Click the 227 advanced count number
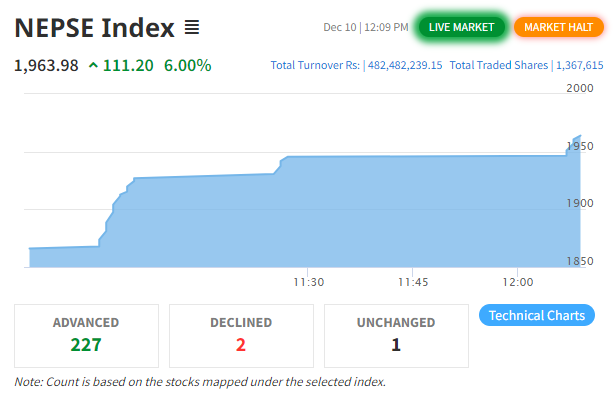The image size is (613, 401). (86, 345)
